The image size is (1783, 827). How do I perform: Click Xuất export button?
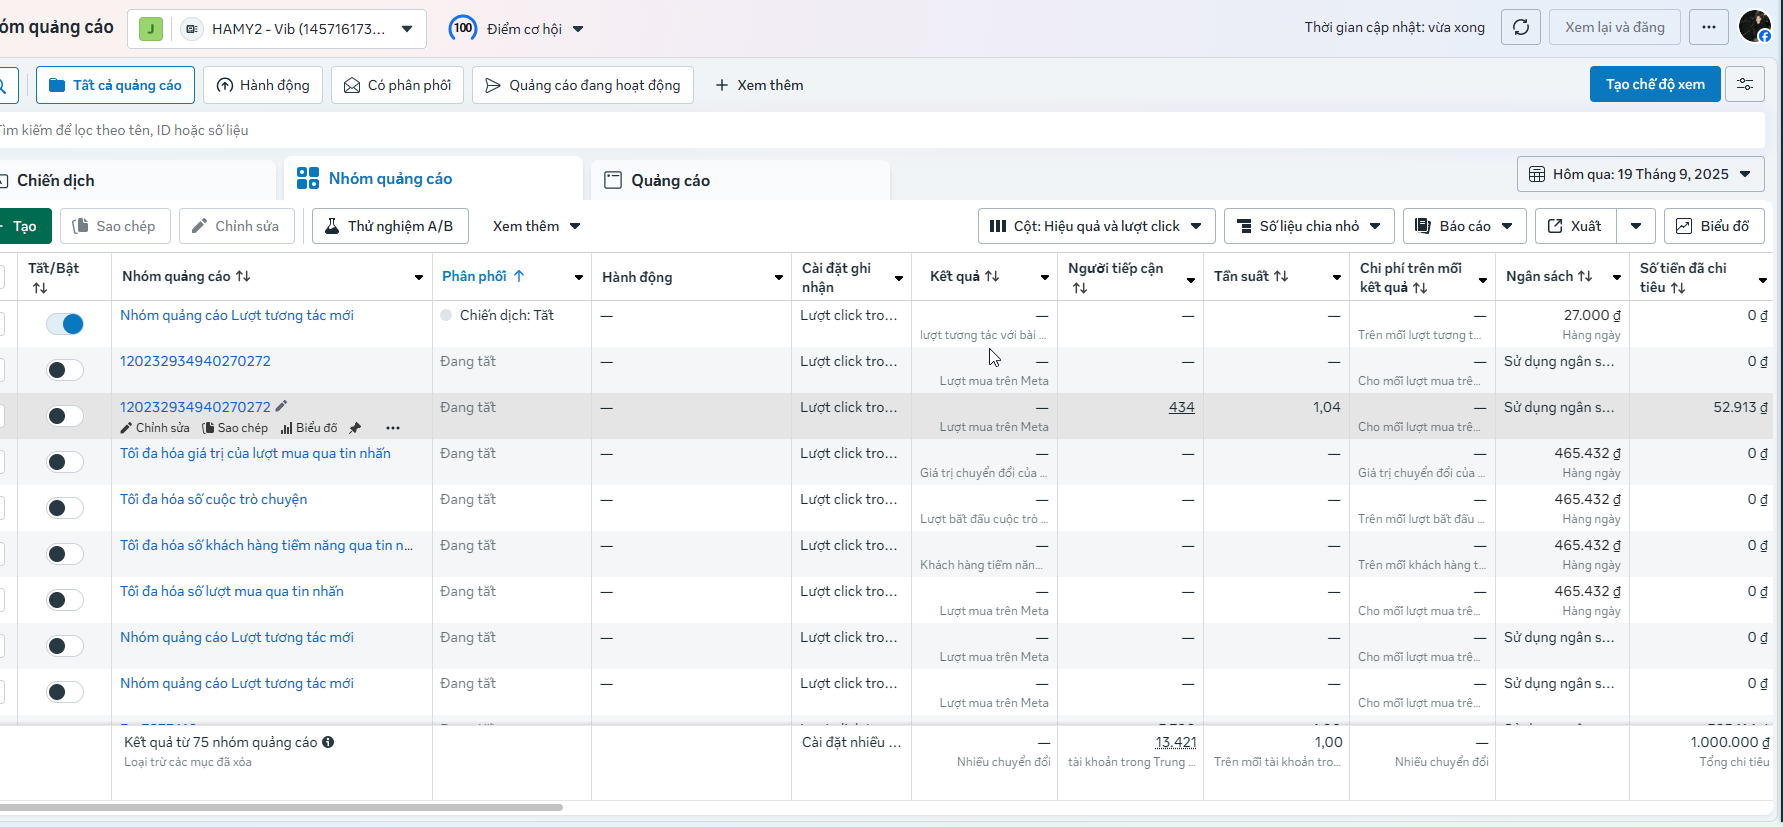[x=1576, y=226]
